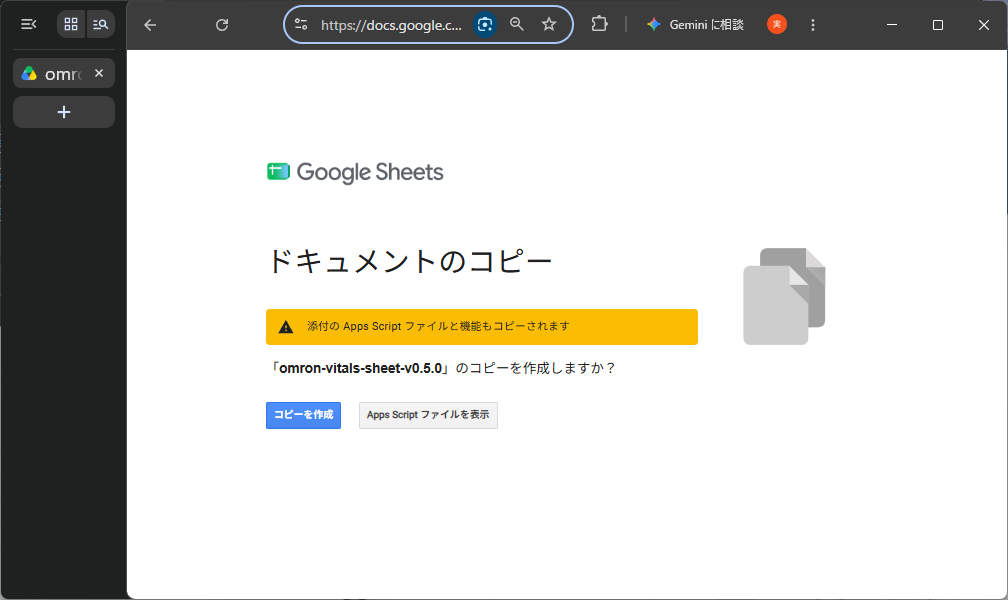Image resolution: width=1008 pixels, height=600 pixels.
Task: Click コピーを作成 button
Action: (303, 415)
